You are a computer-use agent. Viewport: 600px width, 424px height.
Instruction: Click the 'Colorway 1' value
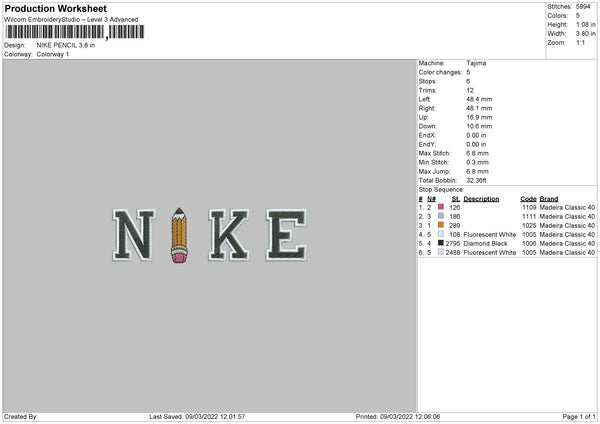click(53, 54)
